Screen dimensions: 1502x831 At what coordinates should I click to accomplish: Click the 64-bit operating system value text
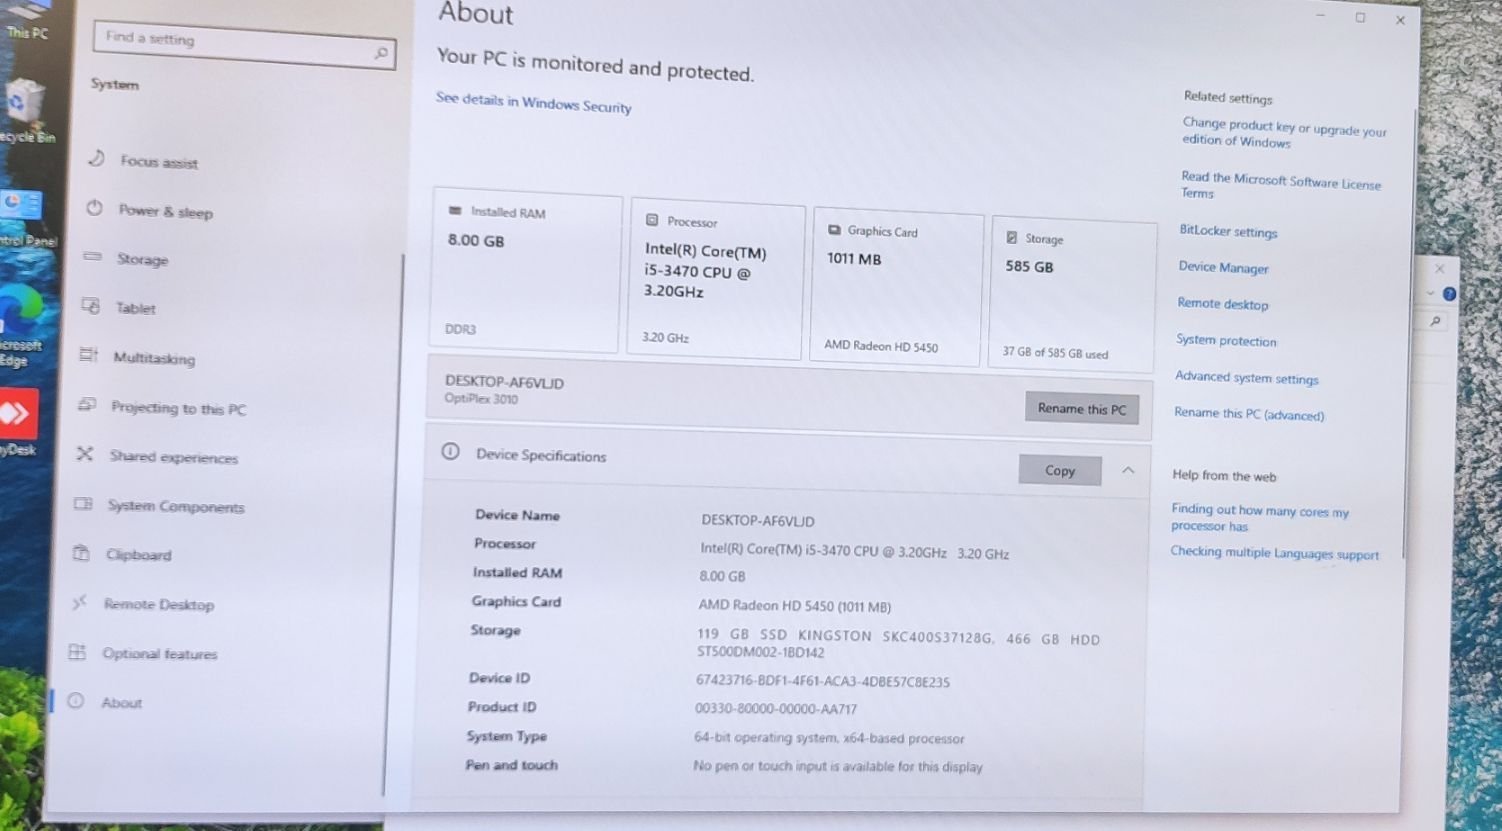829,738
